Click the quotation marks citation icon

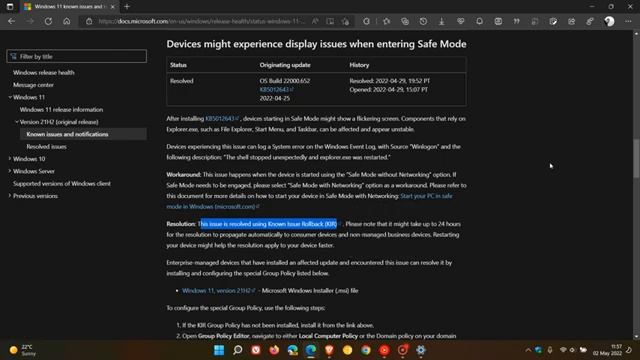click(x=516, y=21)
